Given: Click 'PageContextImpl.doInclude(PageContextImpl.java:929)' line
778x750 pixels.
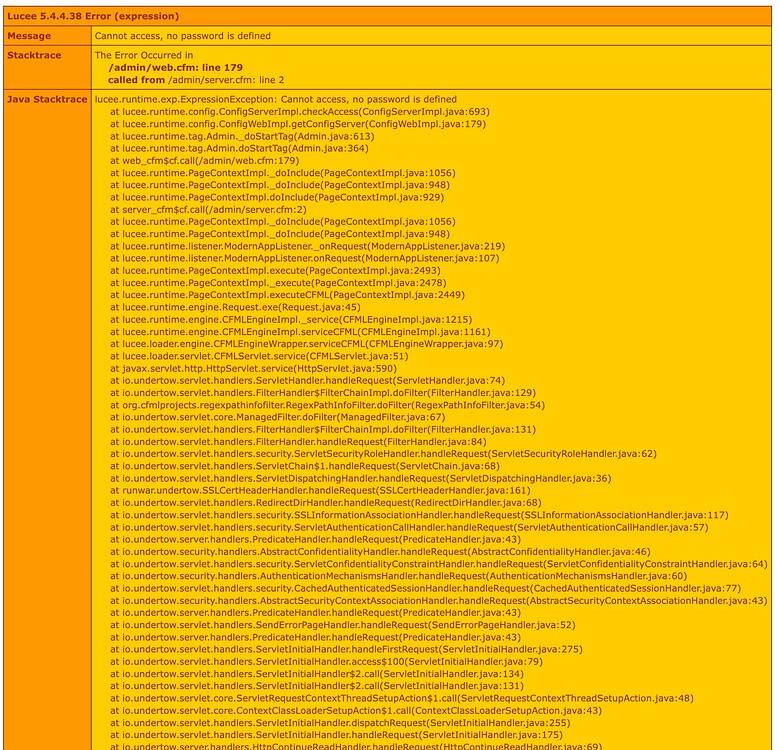Looking at the screenshot, I should click(277, 197).
